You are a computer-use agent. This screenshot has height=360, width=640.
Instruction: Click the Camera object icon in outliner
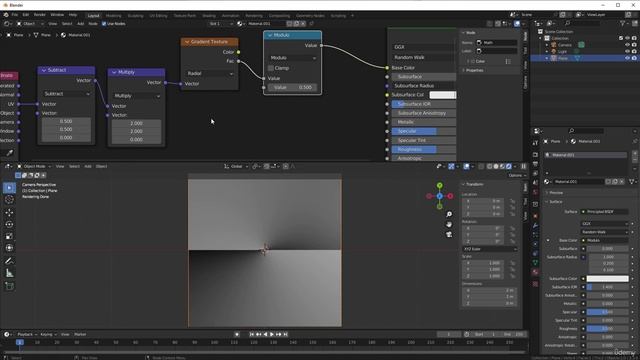click(554, 45)
